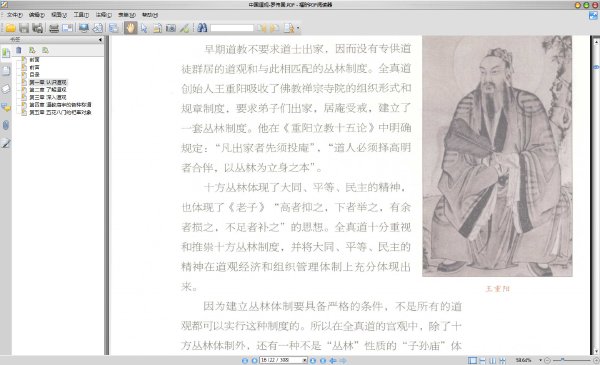Open the Bookmarks sidebar panel icon
The image size is (600, 365).
[6, 53]
